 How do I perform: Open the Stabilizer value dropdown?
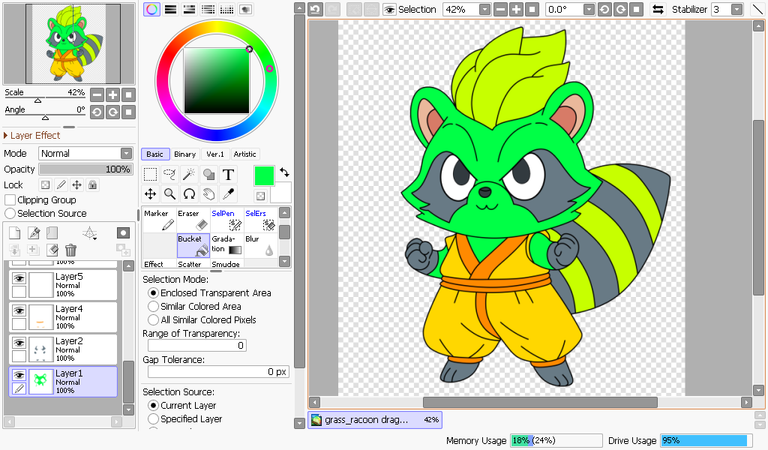pyautogui.click(x=737, y=9)
